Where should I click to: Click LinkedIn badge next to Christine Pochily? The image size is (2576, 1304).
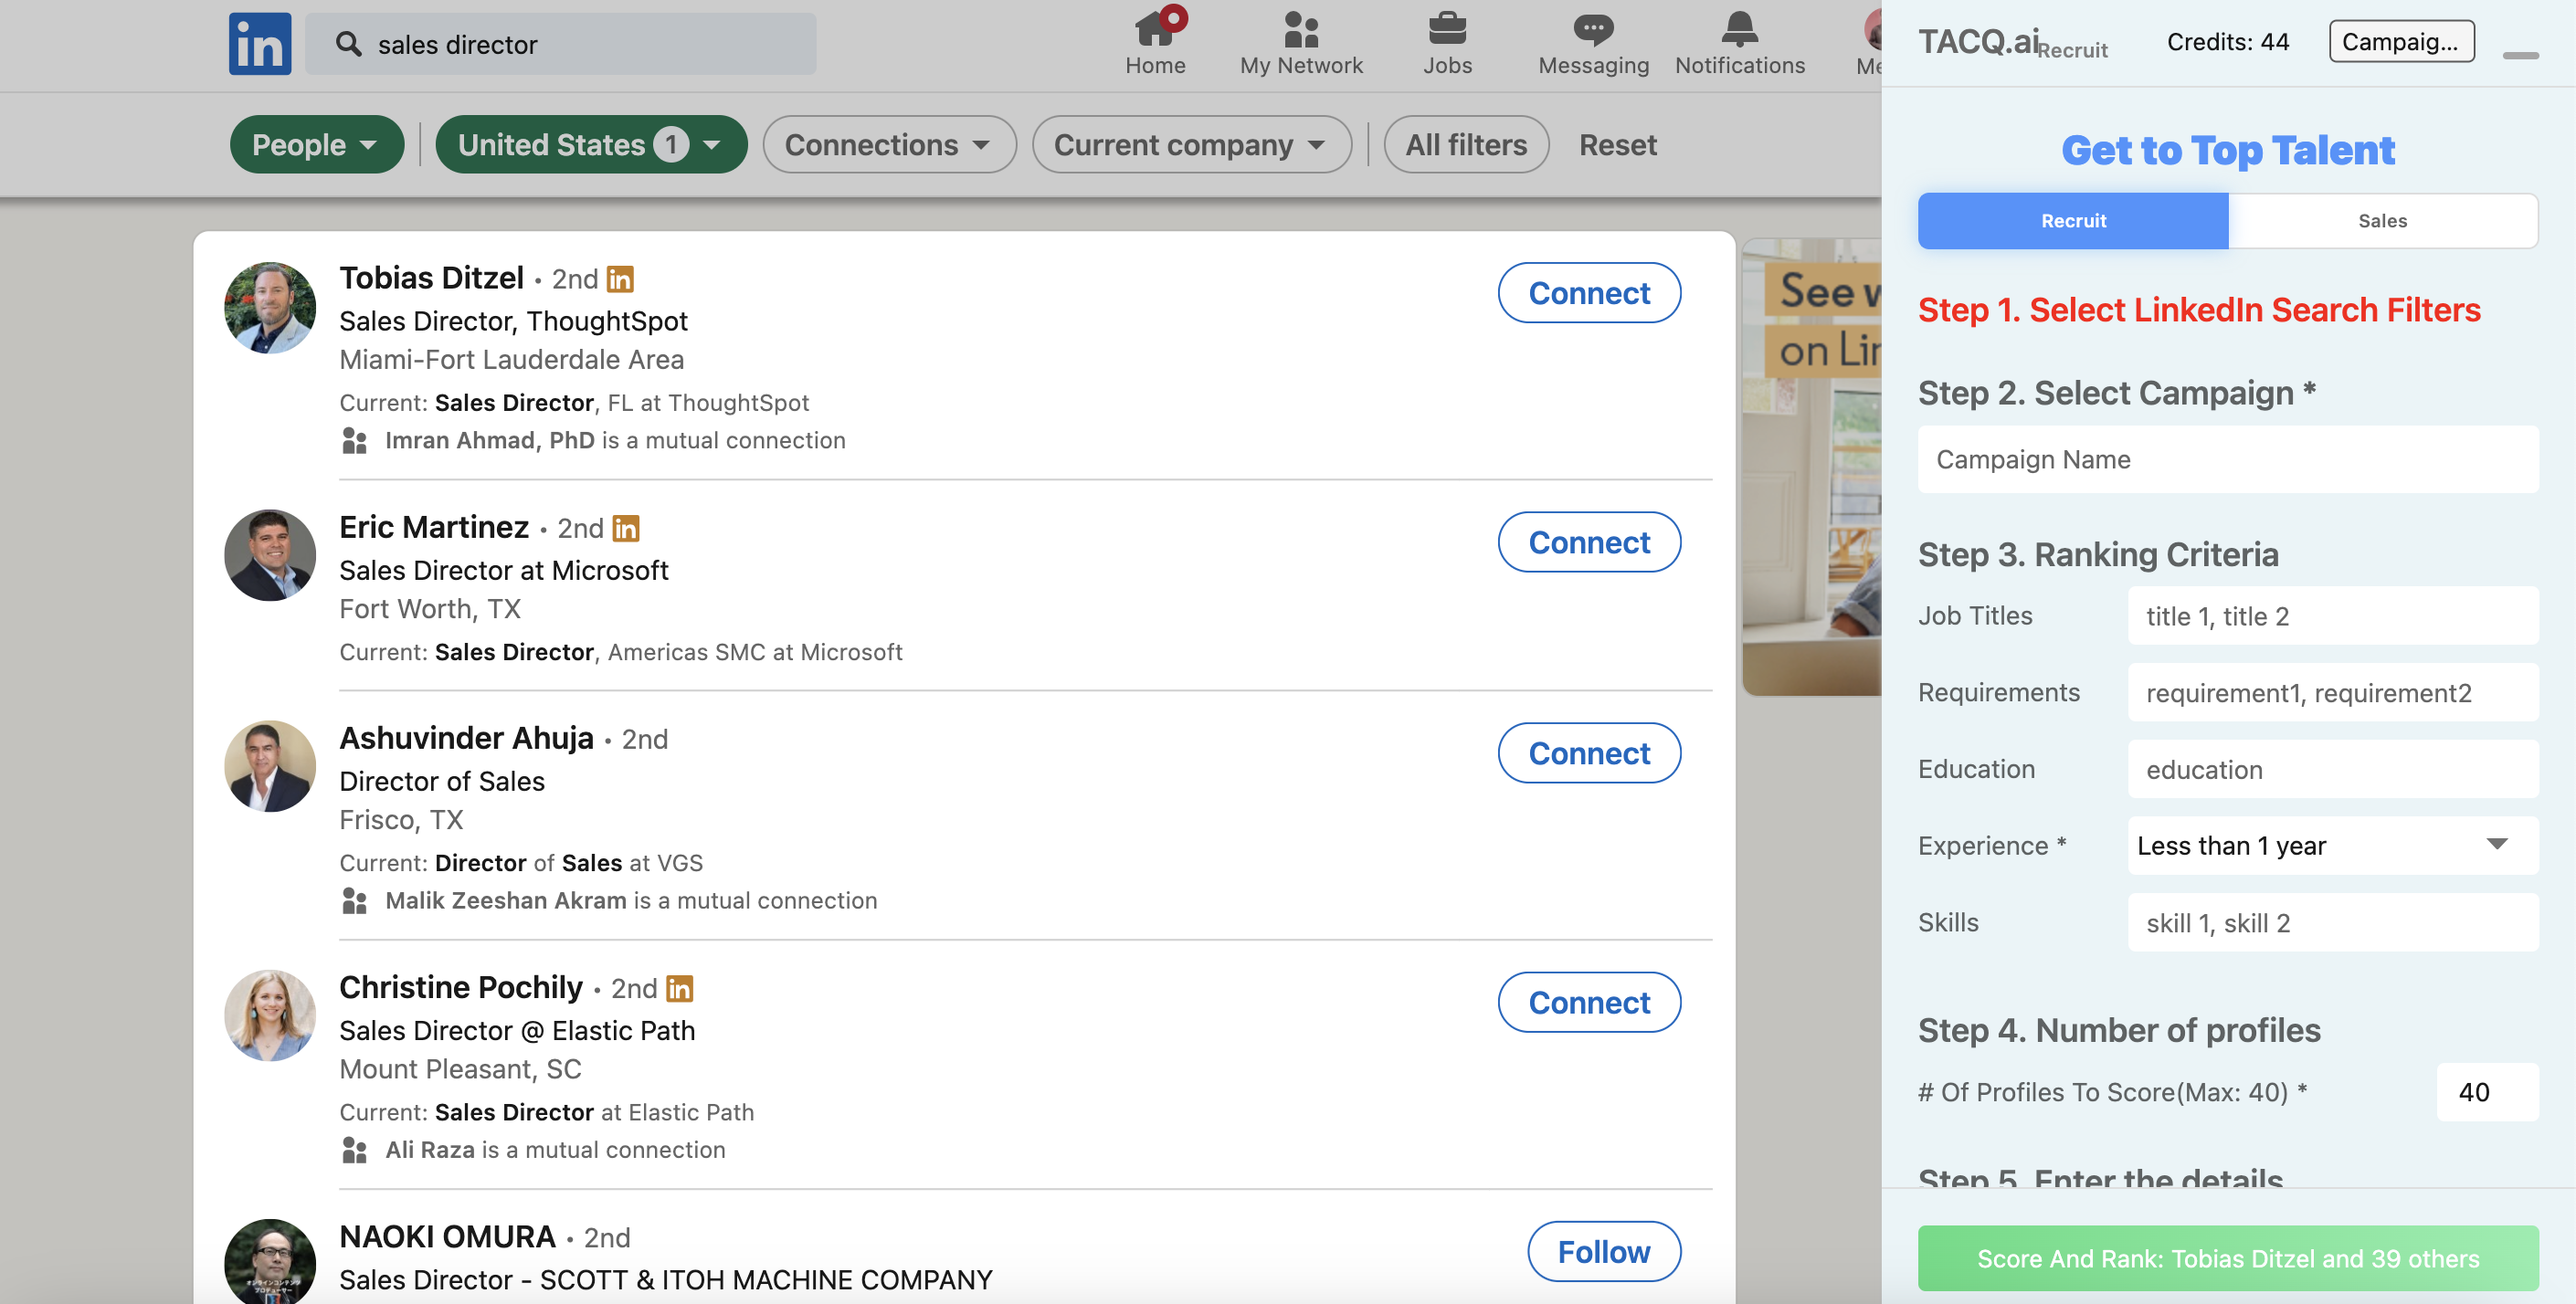[680, 988]
